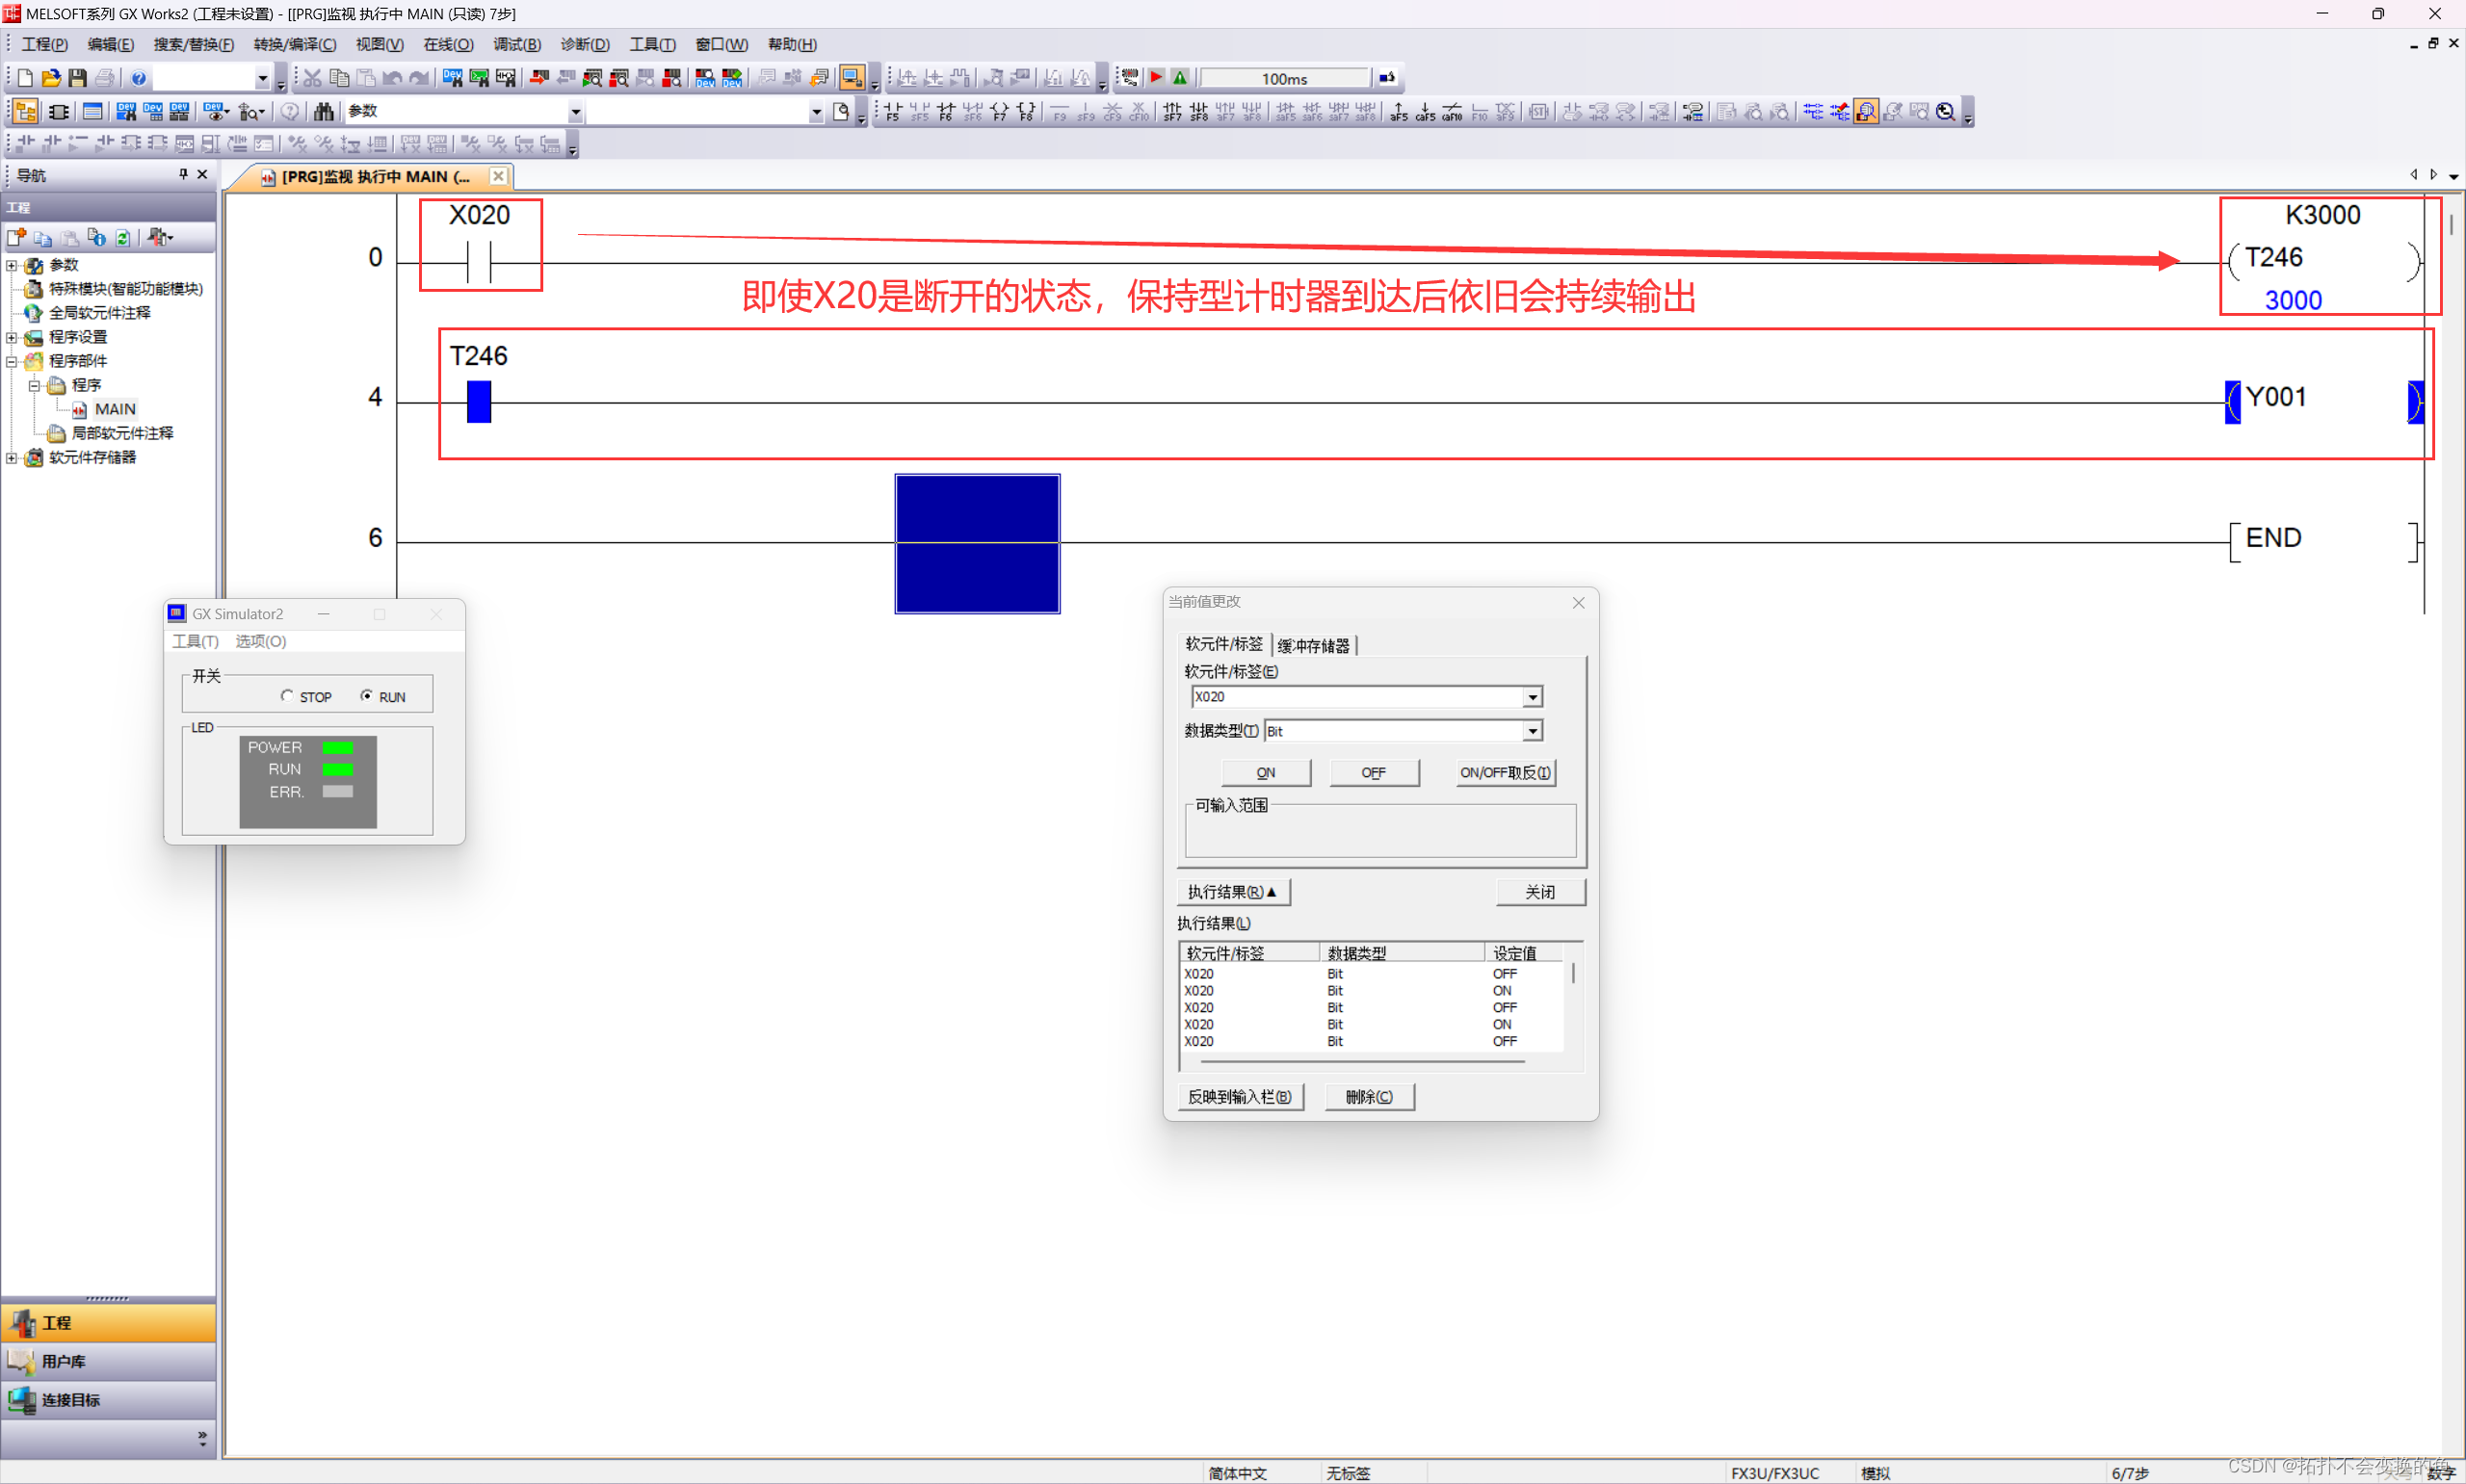Select RUN switch in GX Simulator2
The height and width of the screenshot is (1484, 2466).
pyautogui.click(x=367, y=696)
